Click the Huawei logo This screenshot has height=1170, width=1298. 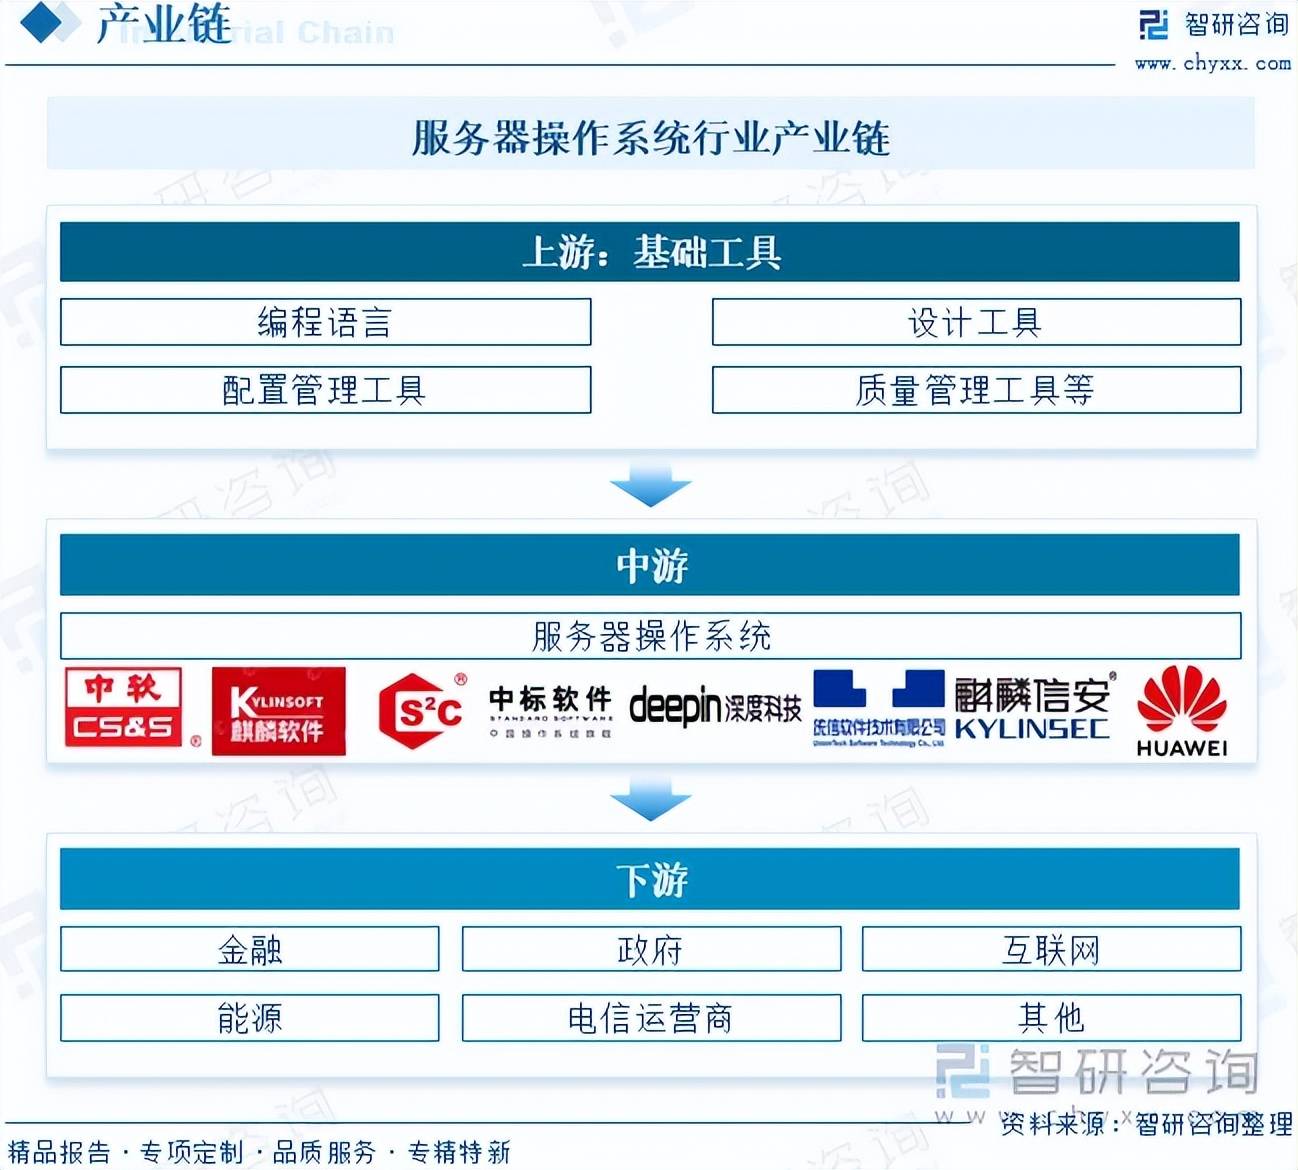[x=1181, y=710]
